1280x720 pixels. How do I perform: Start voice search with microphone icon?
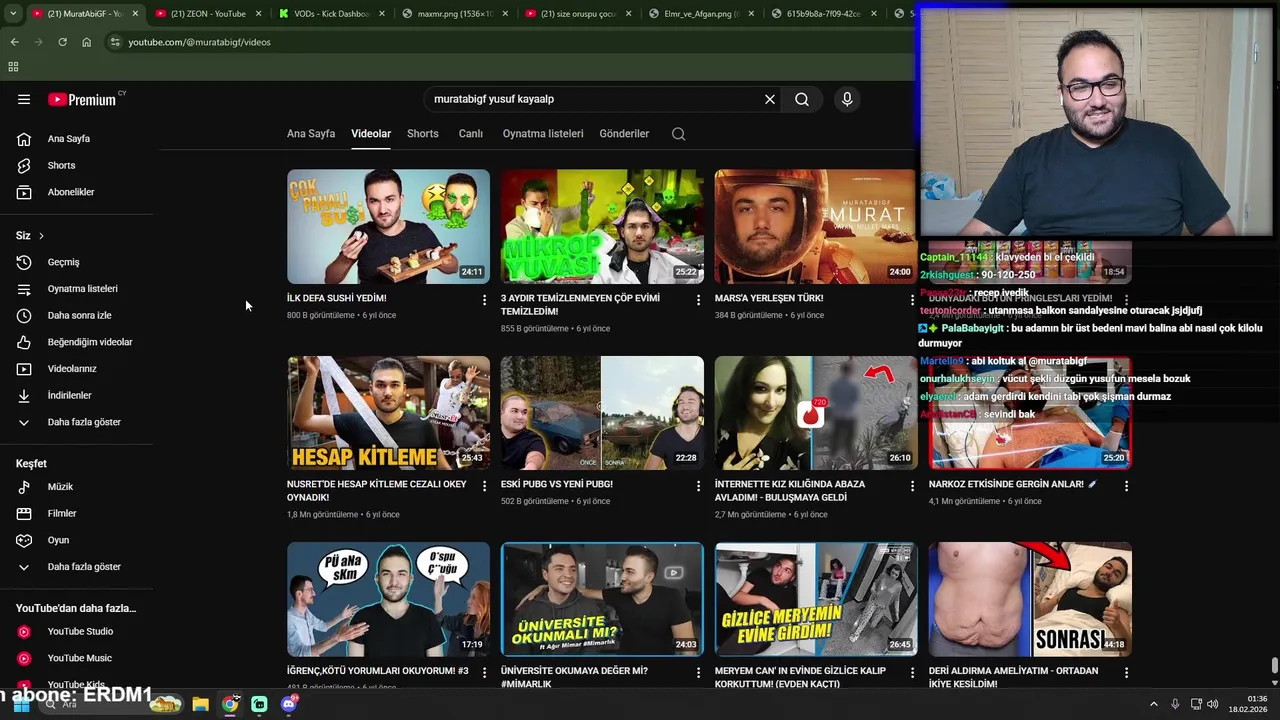[847, 99]
